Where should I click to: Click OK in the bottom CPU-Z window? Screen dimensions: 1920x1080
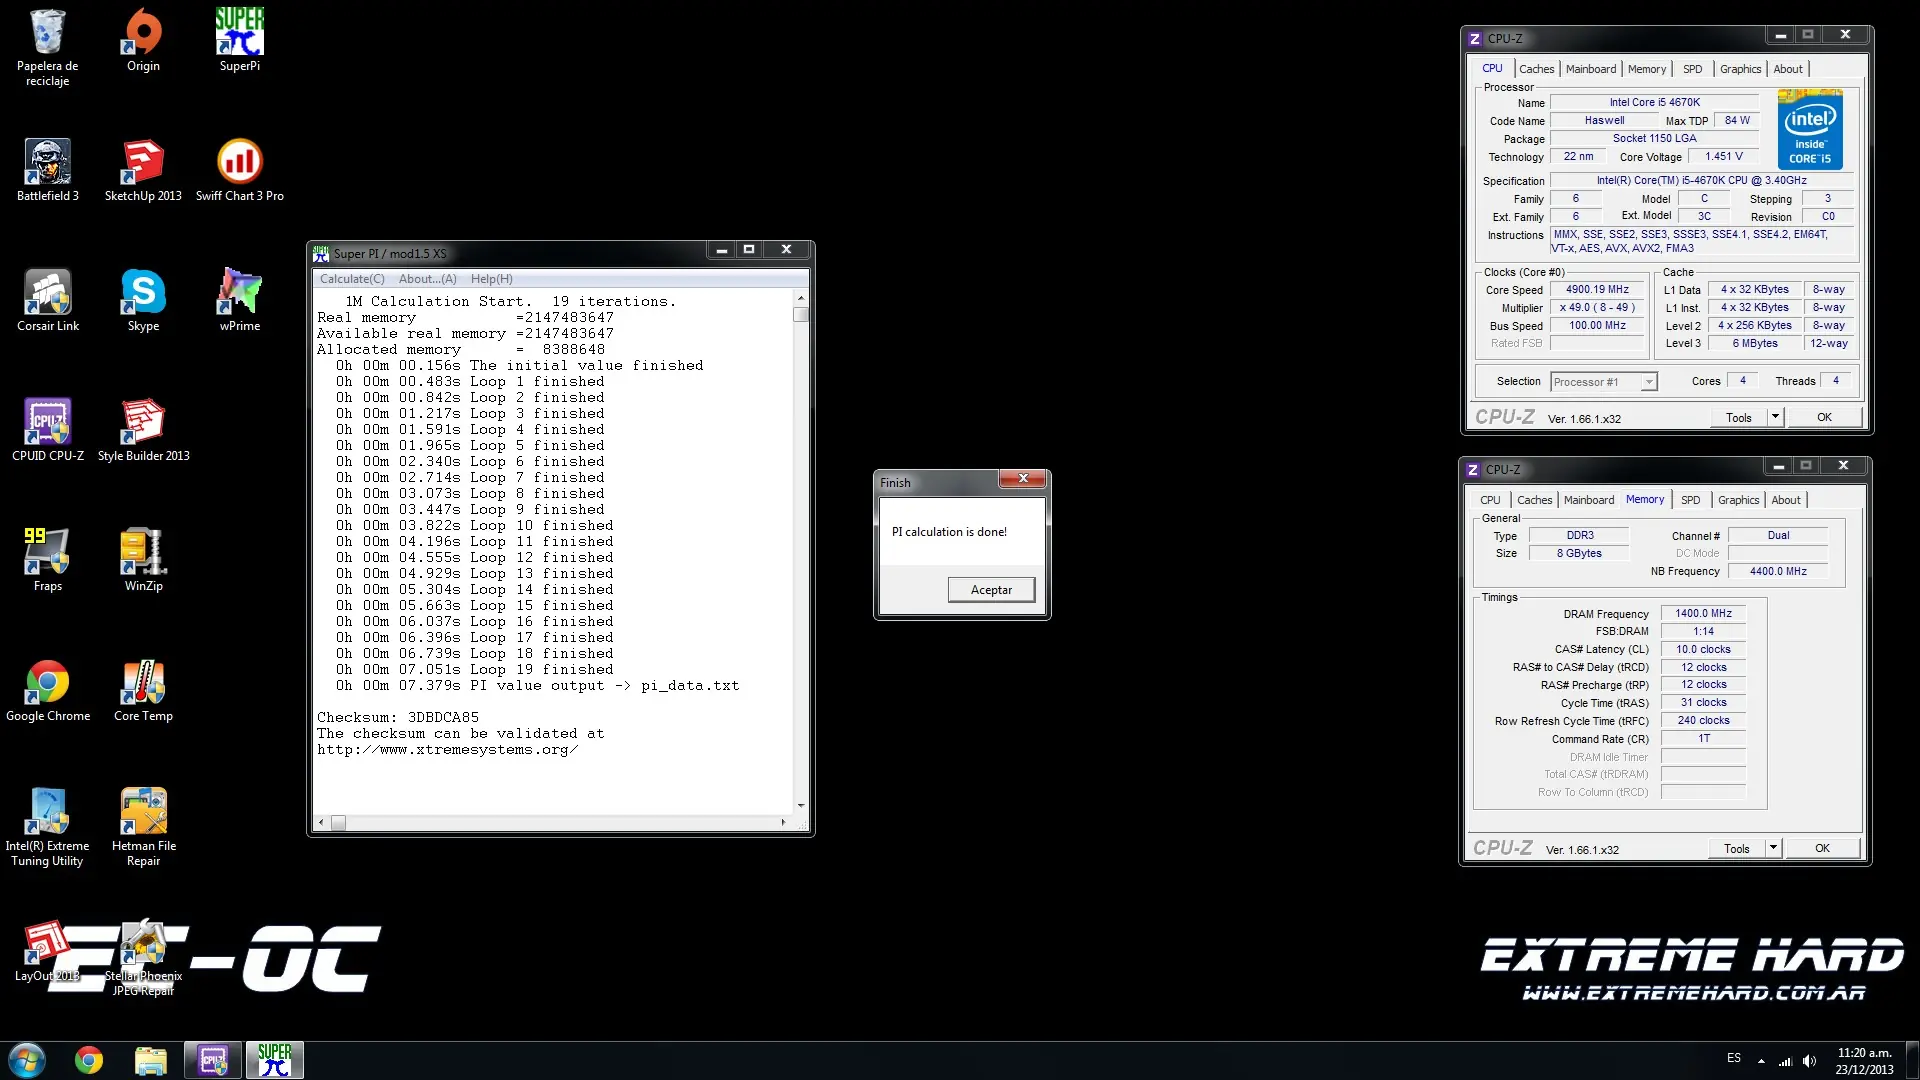click(1822, 849)
